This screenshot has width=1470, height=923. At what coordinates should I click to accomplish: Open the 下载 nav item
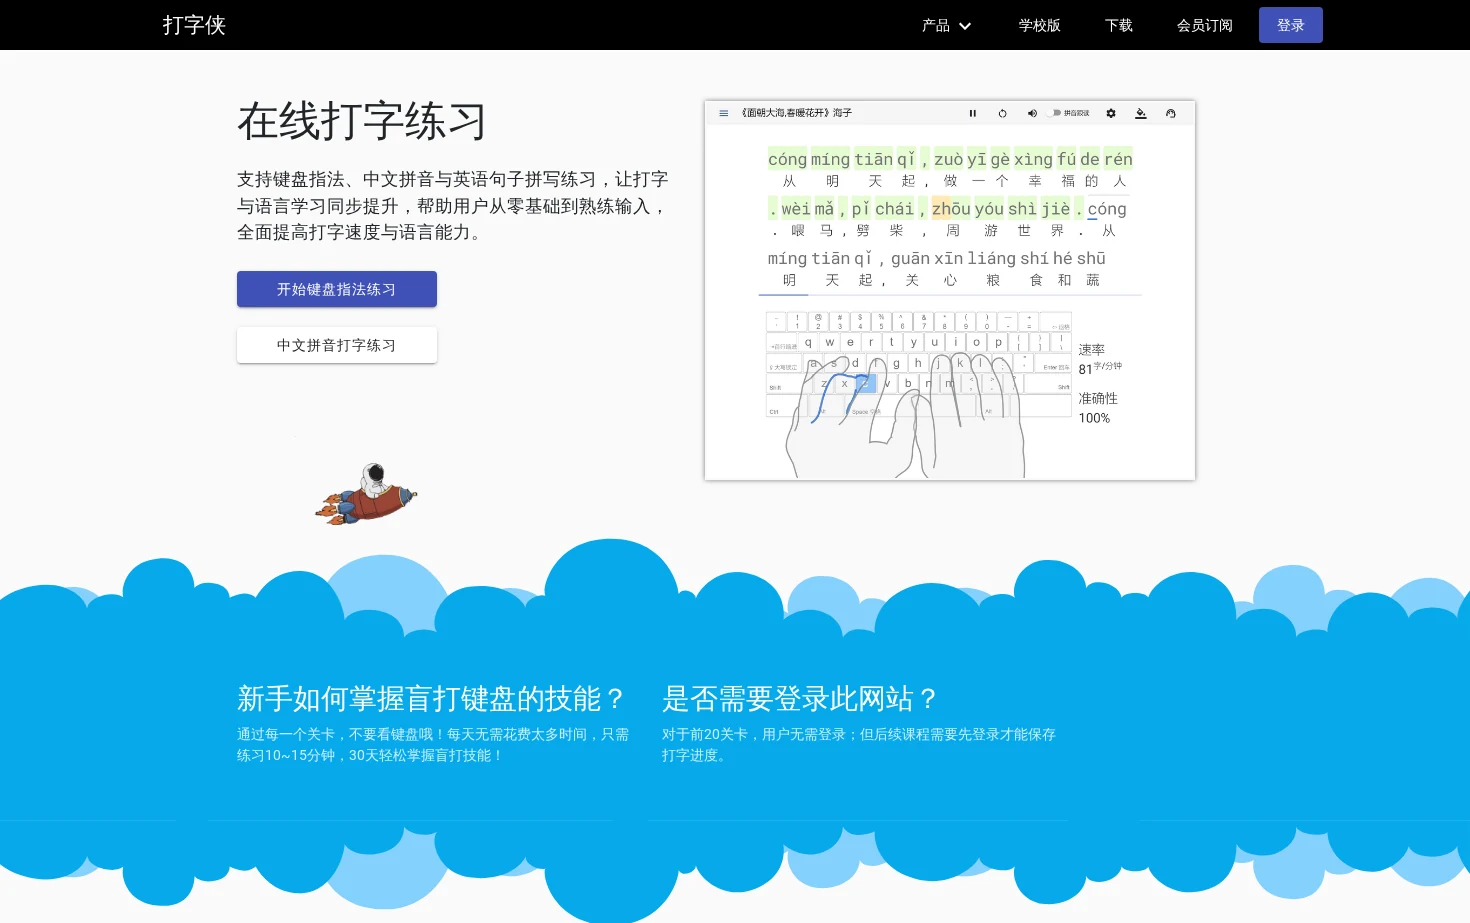point(1119,25)
